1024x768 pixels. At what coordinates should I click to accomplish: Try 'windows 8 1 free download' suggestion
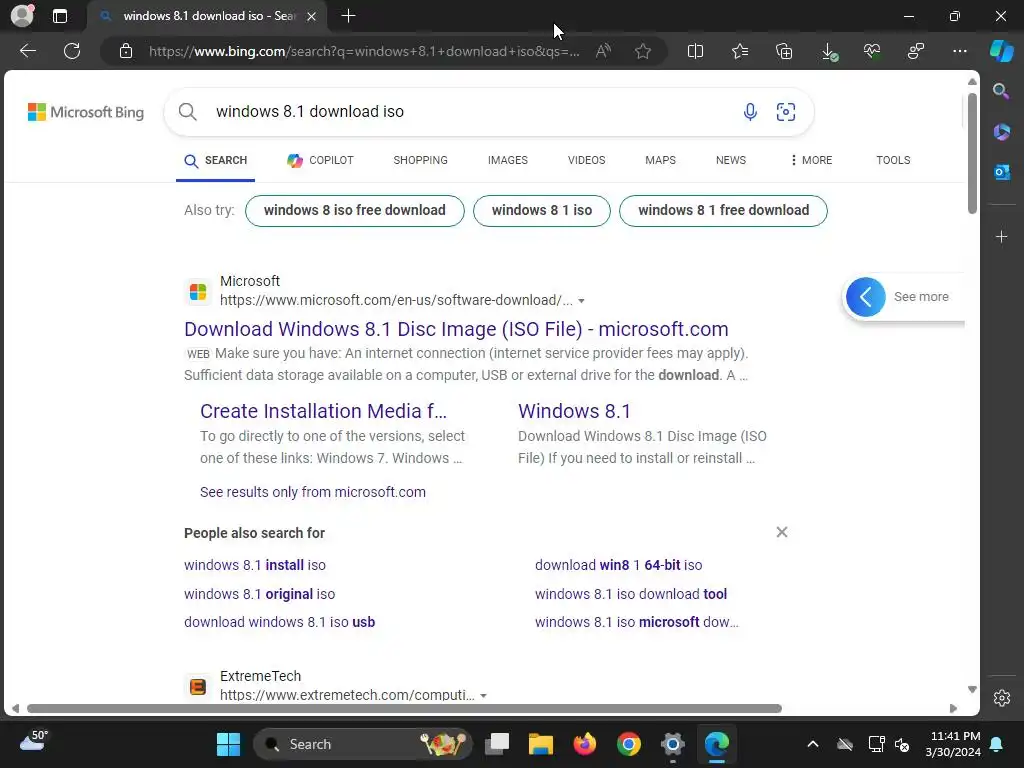(724, 210)
